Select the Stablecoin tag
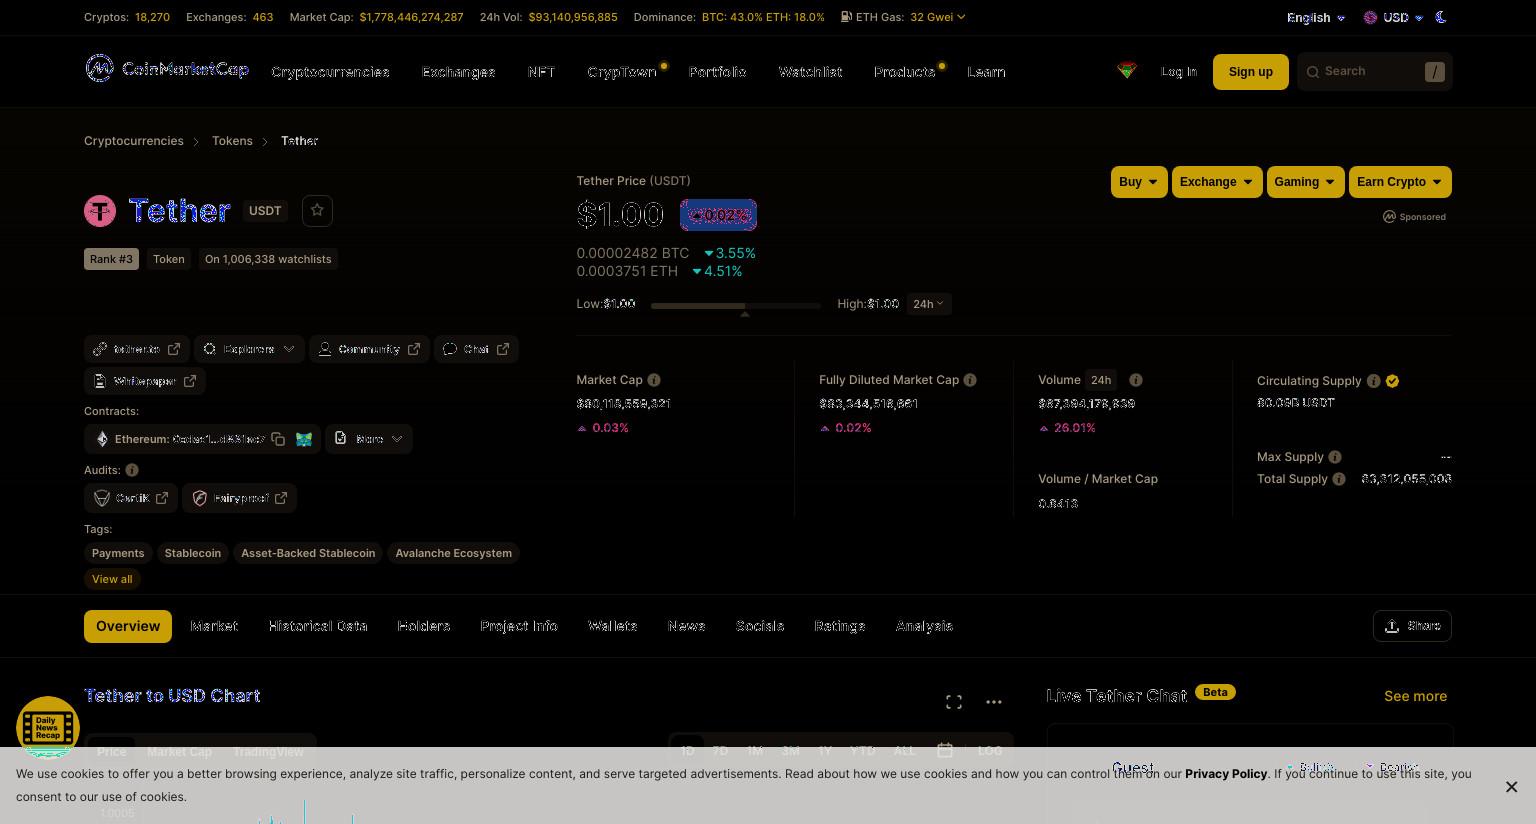The image size is (1536, 824). click(x=193, y=553)
